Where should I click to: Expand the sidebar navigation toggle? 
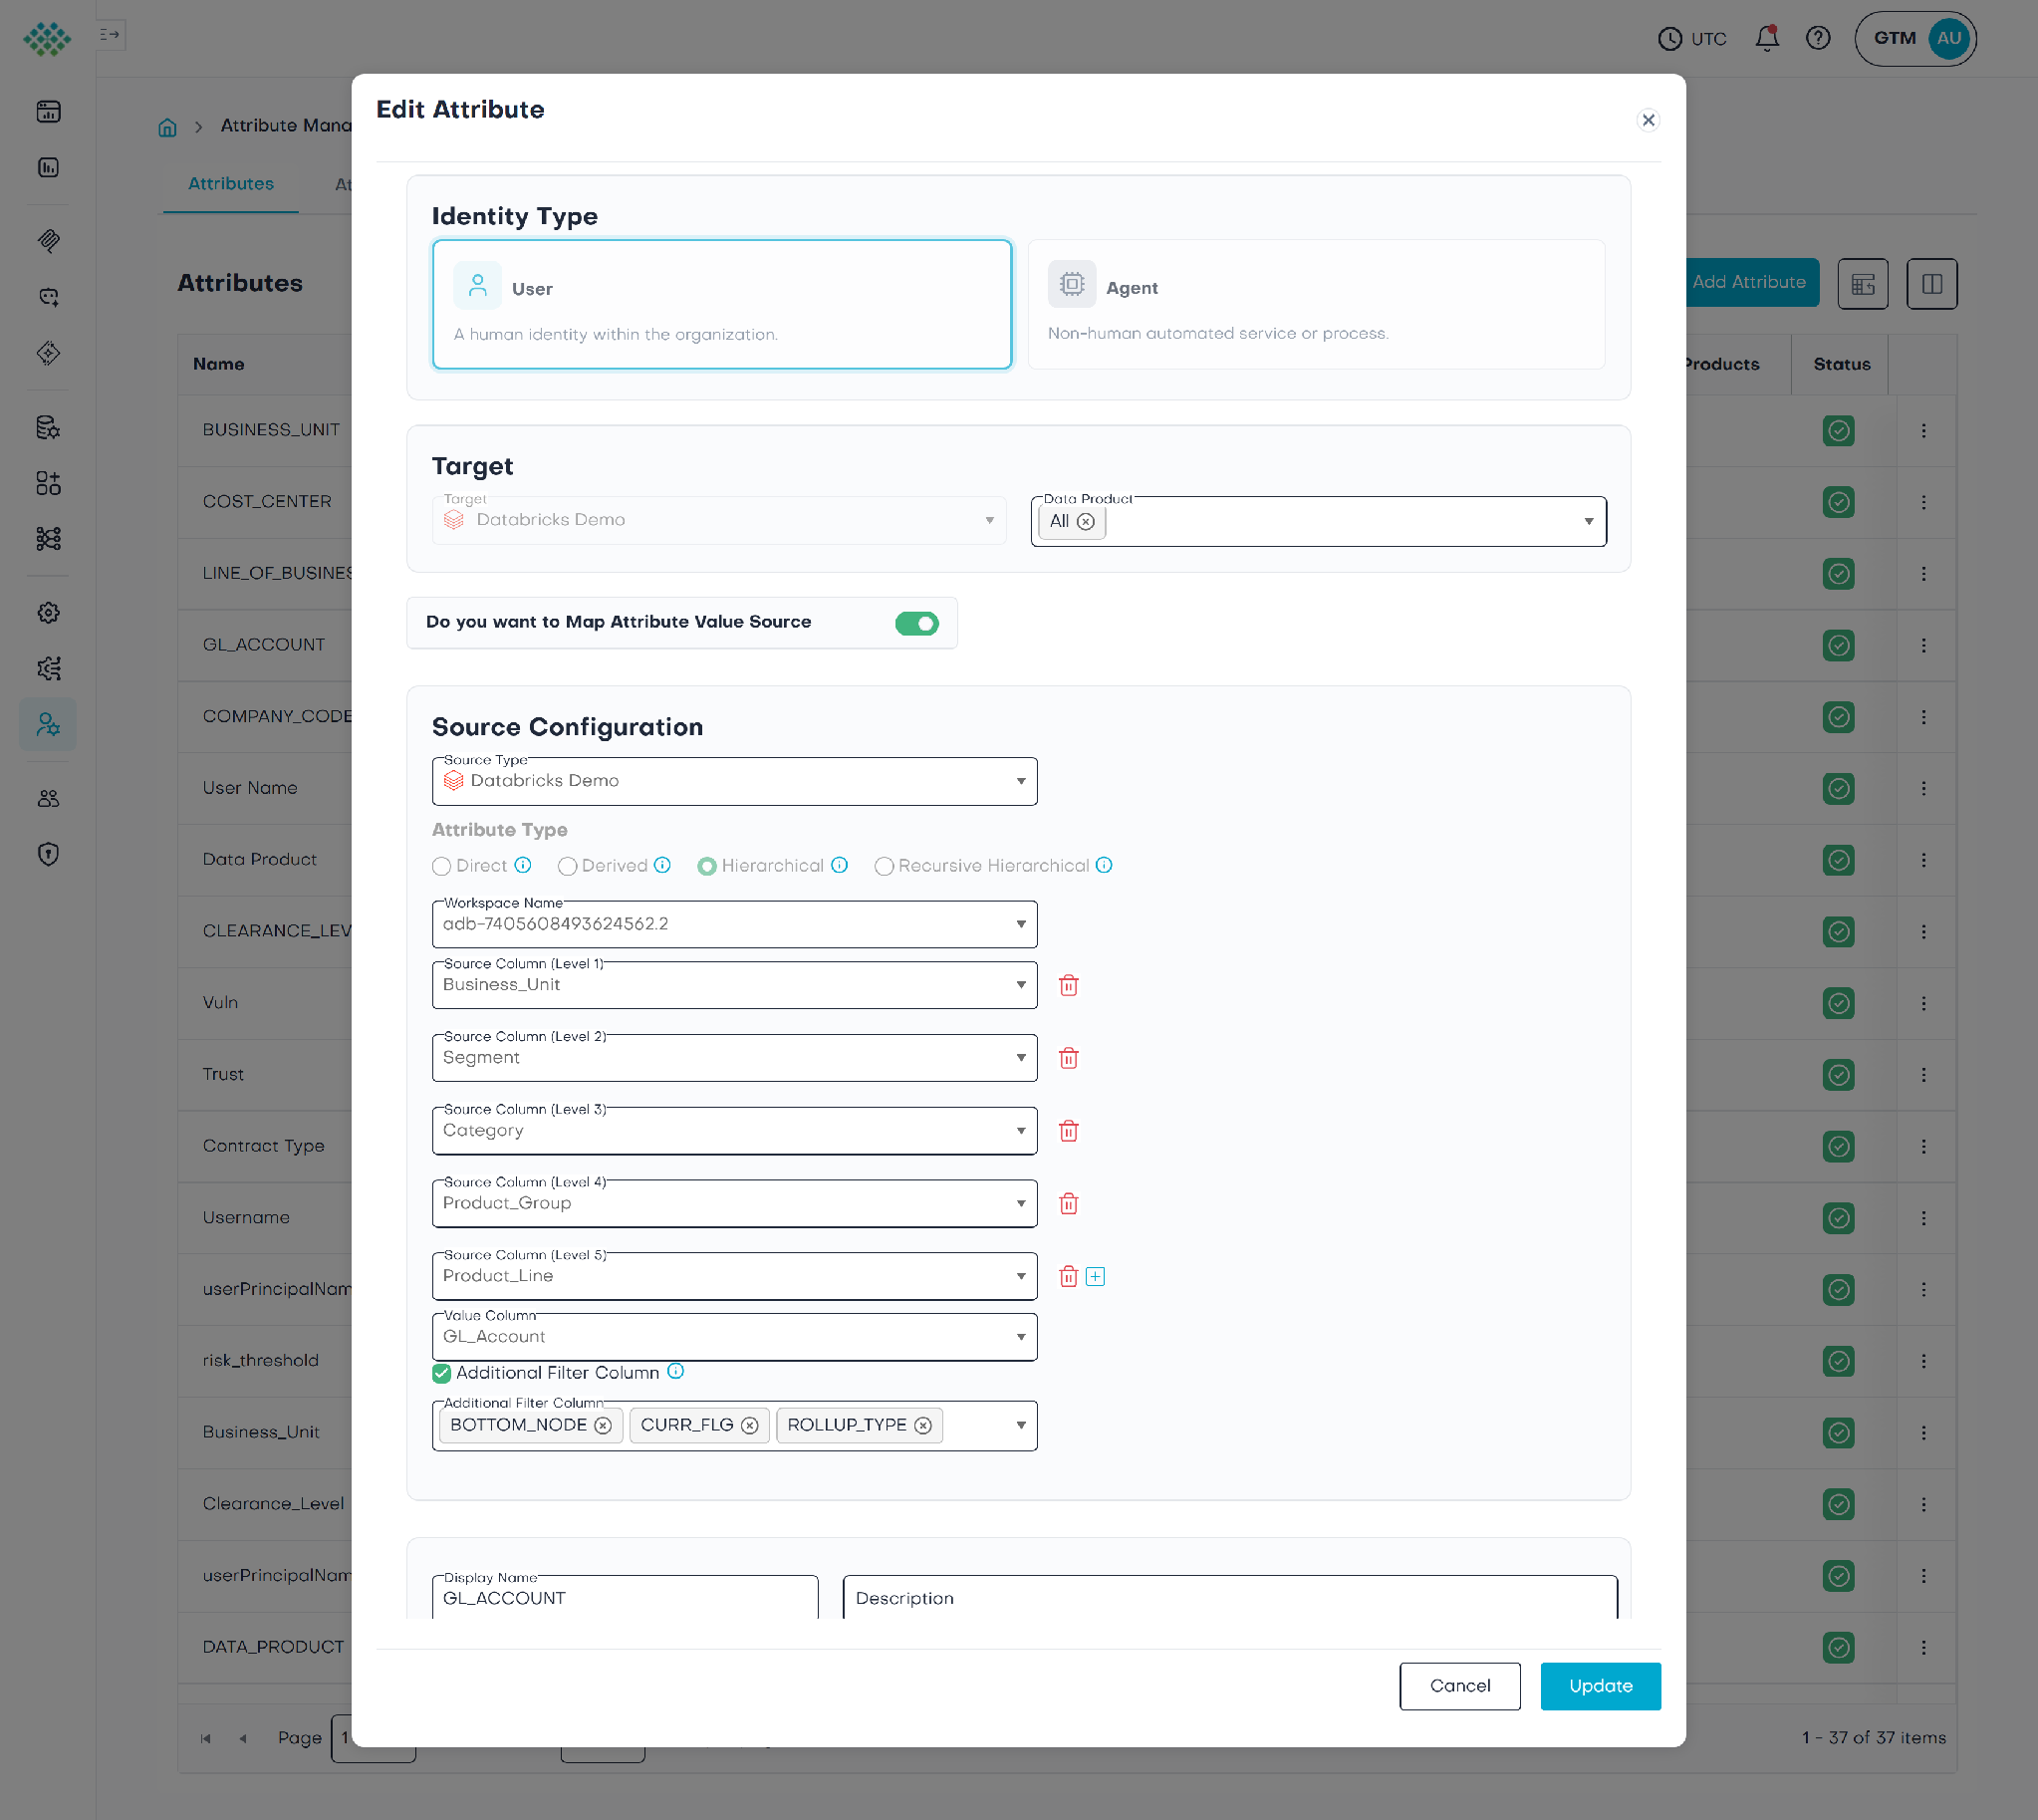pos(110,35)
